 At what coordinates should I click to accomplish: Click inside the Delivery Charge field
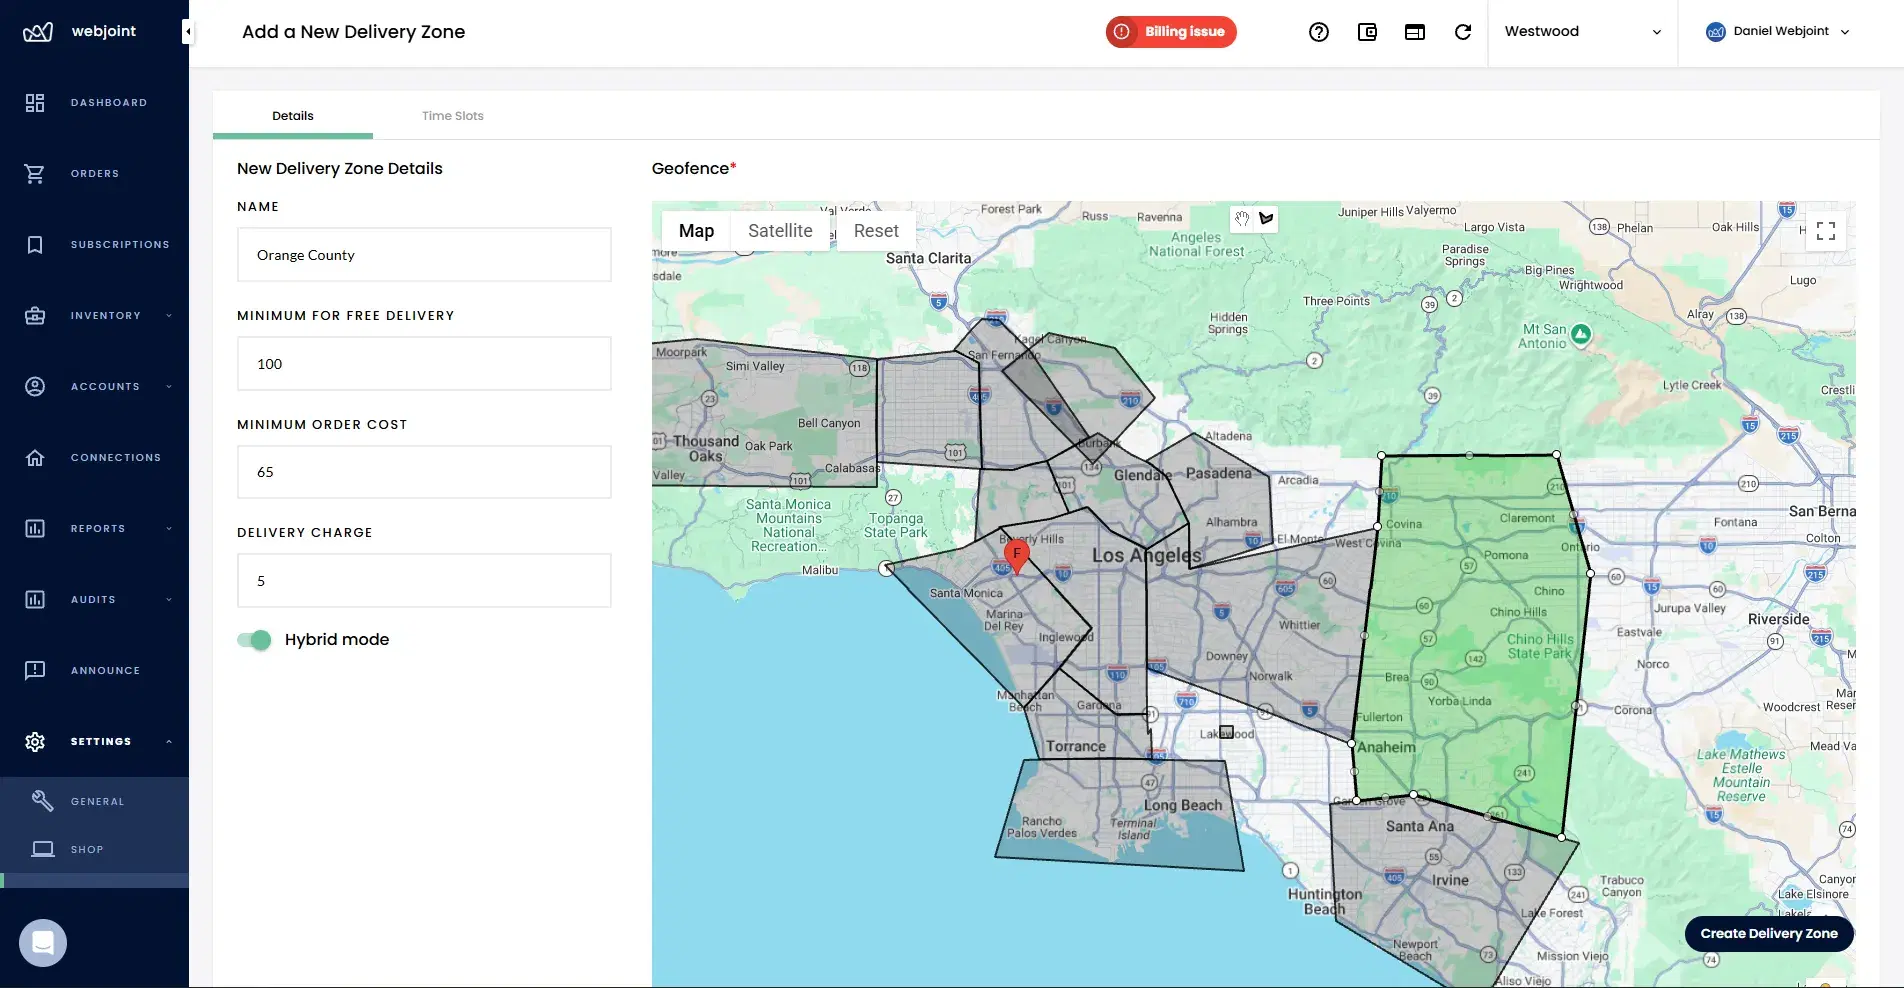[423, 580]
